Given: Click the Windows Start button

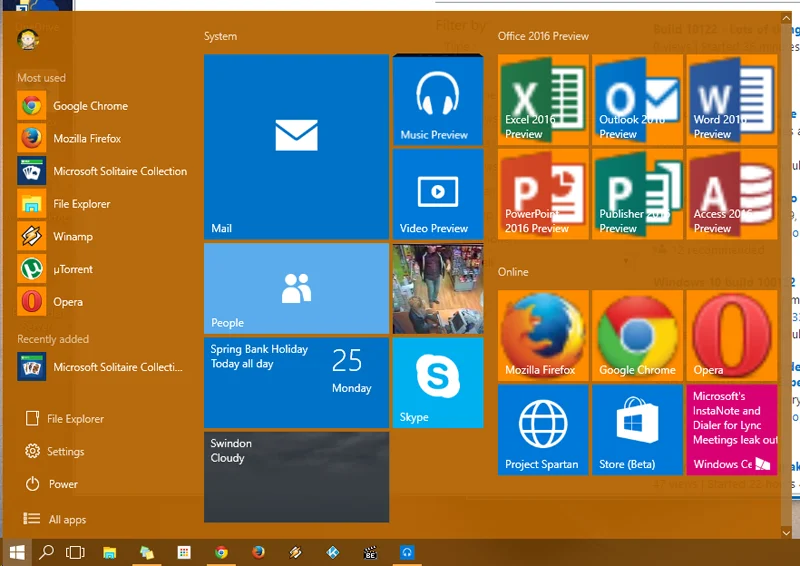Looking at the screenshot, I should point(17,552).
